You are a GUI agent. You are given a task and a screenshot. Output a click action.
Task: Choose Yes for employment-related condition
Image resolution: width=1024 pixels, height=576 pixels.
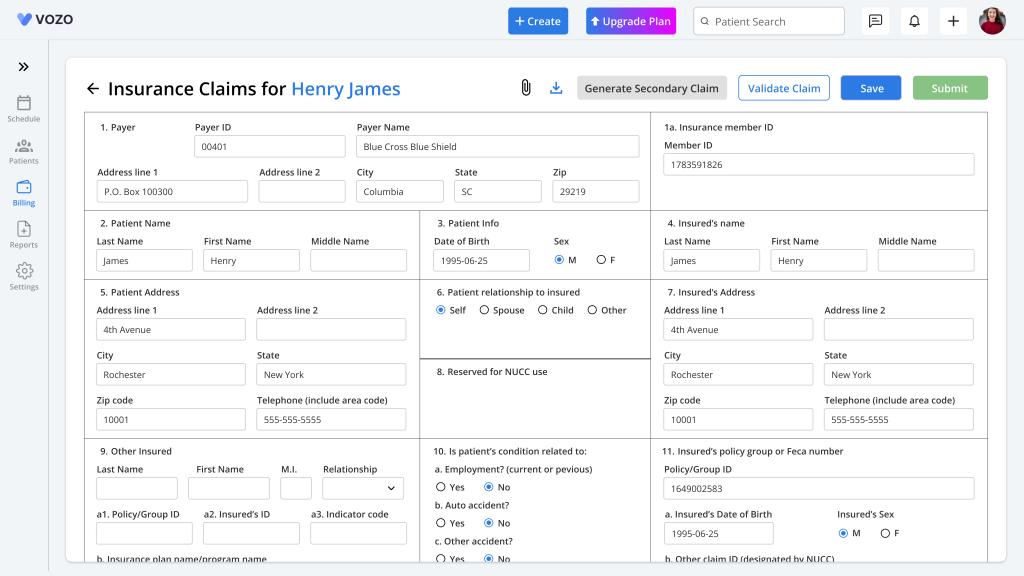pyautogui.click(x=441, y=487)
